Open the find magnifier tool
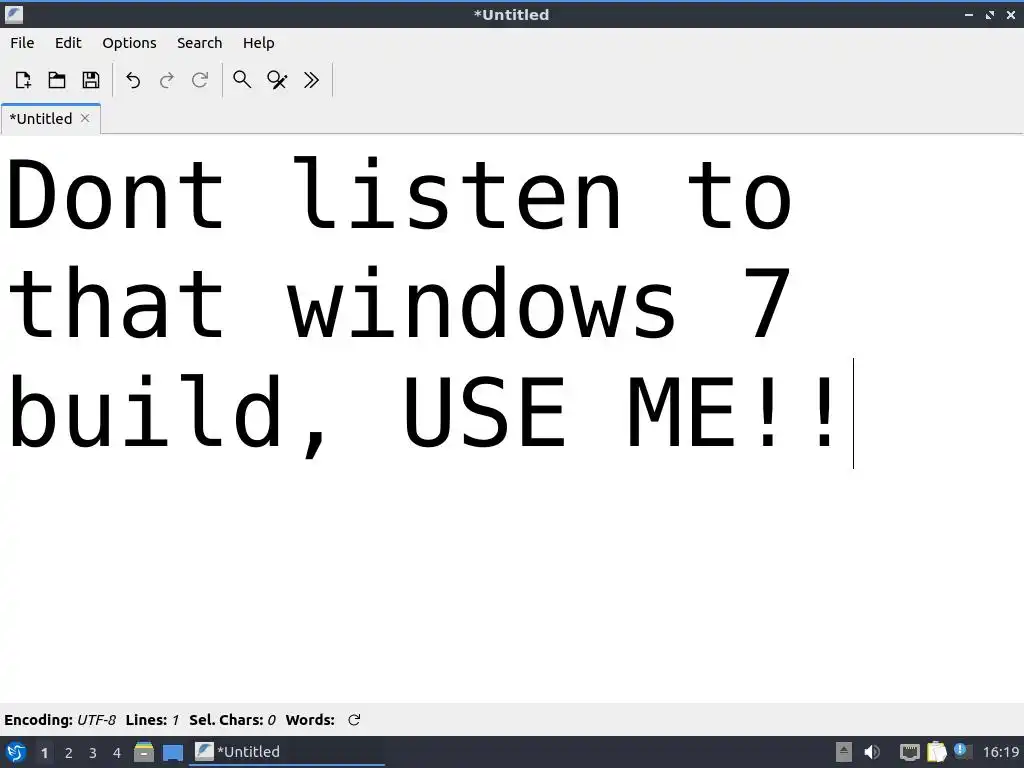The height and width of the screenshot is (768, 1024). click(x=242, y=80)
